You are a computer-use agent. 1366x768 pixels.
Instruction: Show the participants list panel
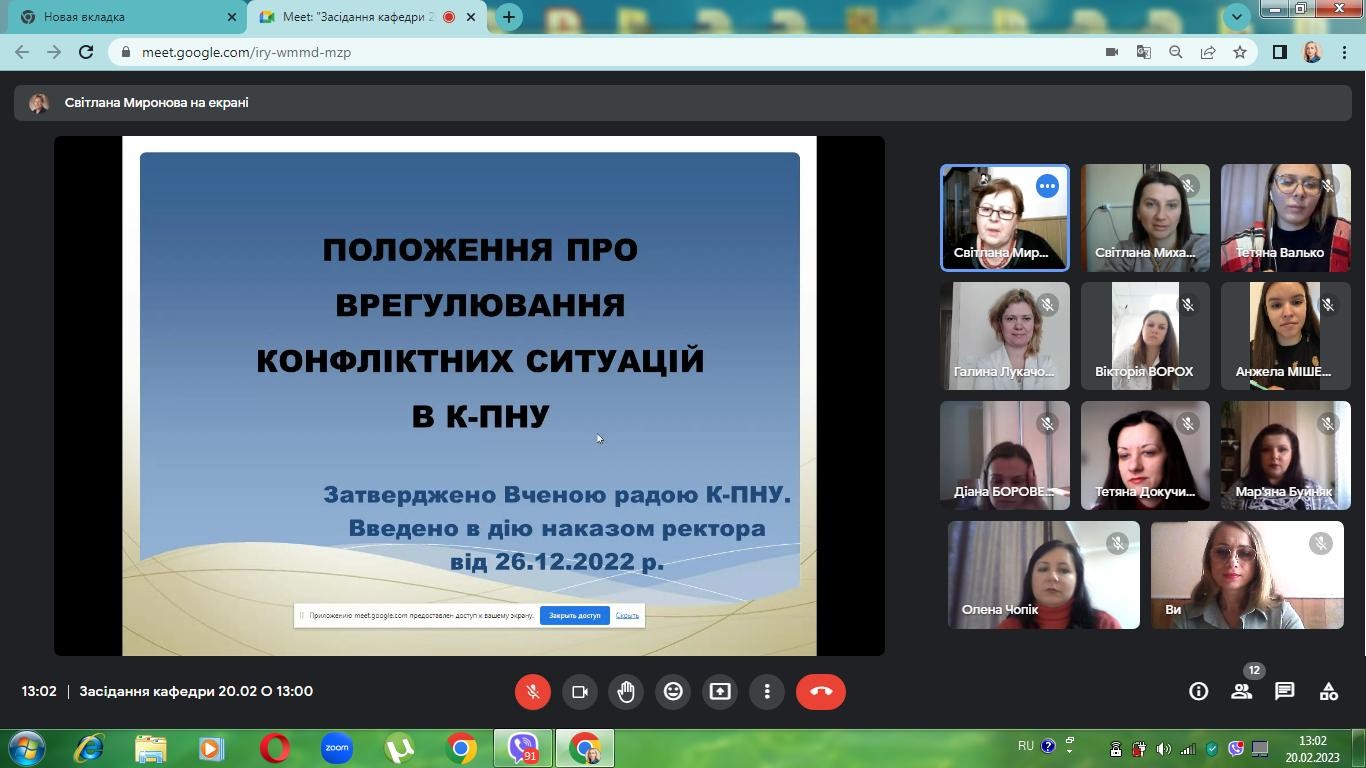coord(1241,691)
